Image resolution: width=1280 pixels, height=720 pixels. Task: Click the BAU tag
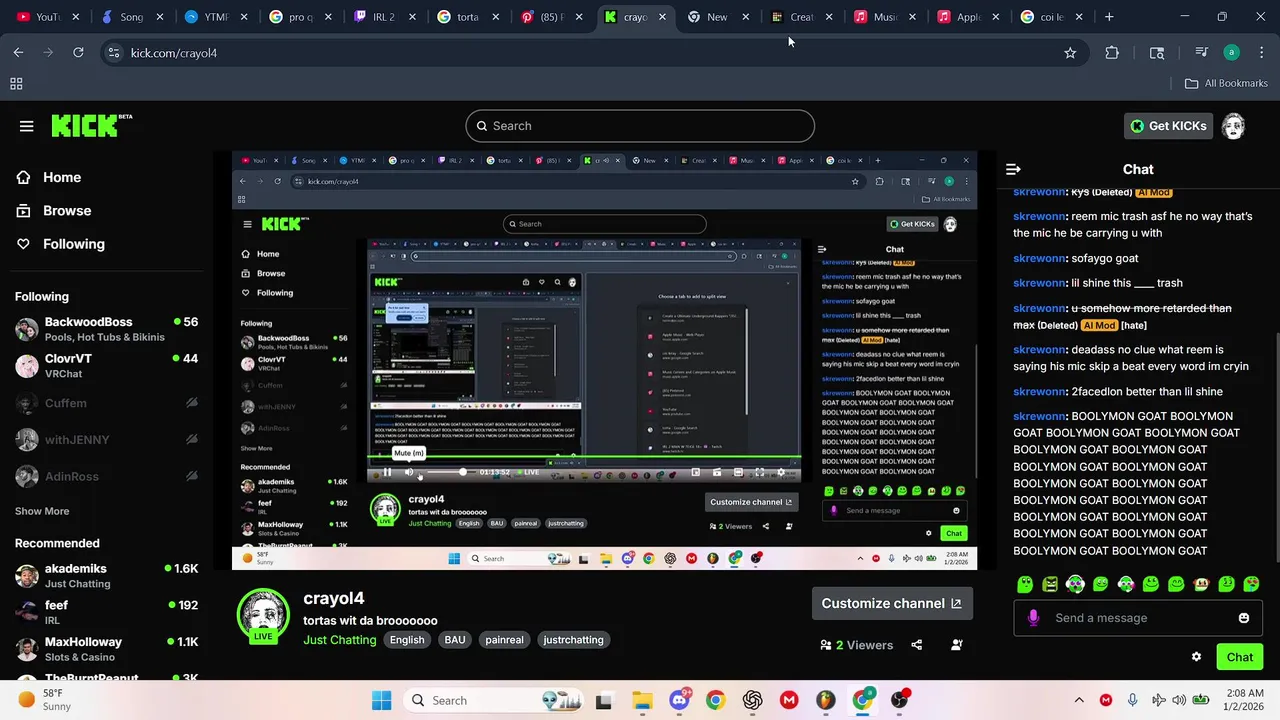pyautogui.click(x=455, y=640)
